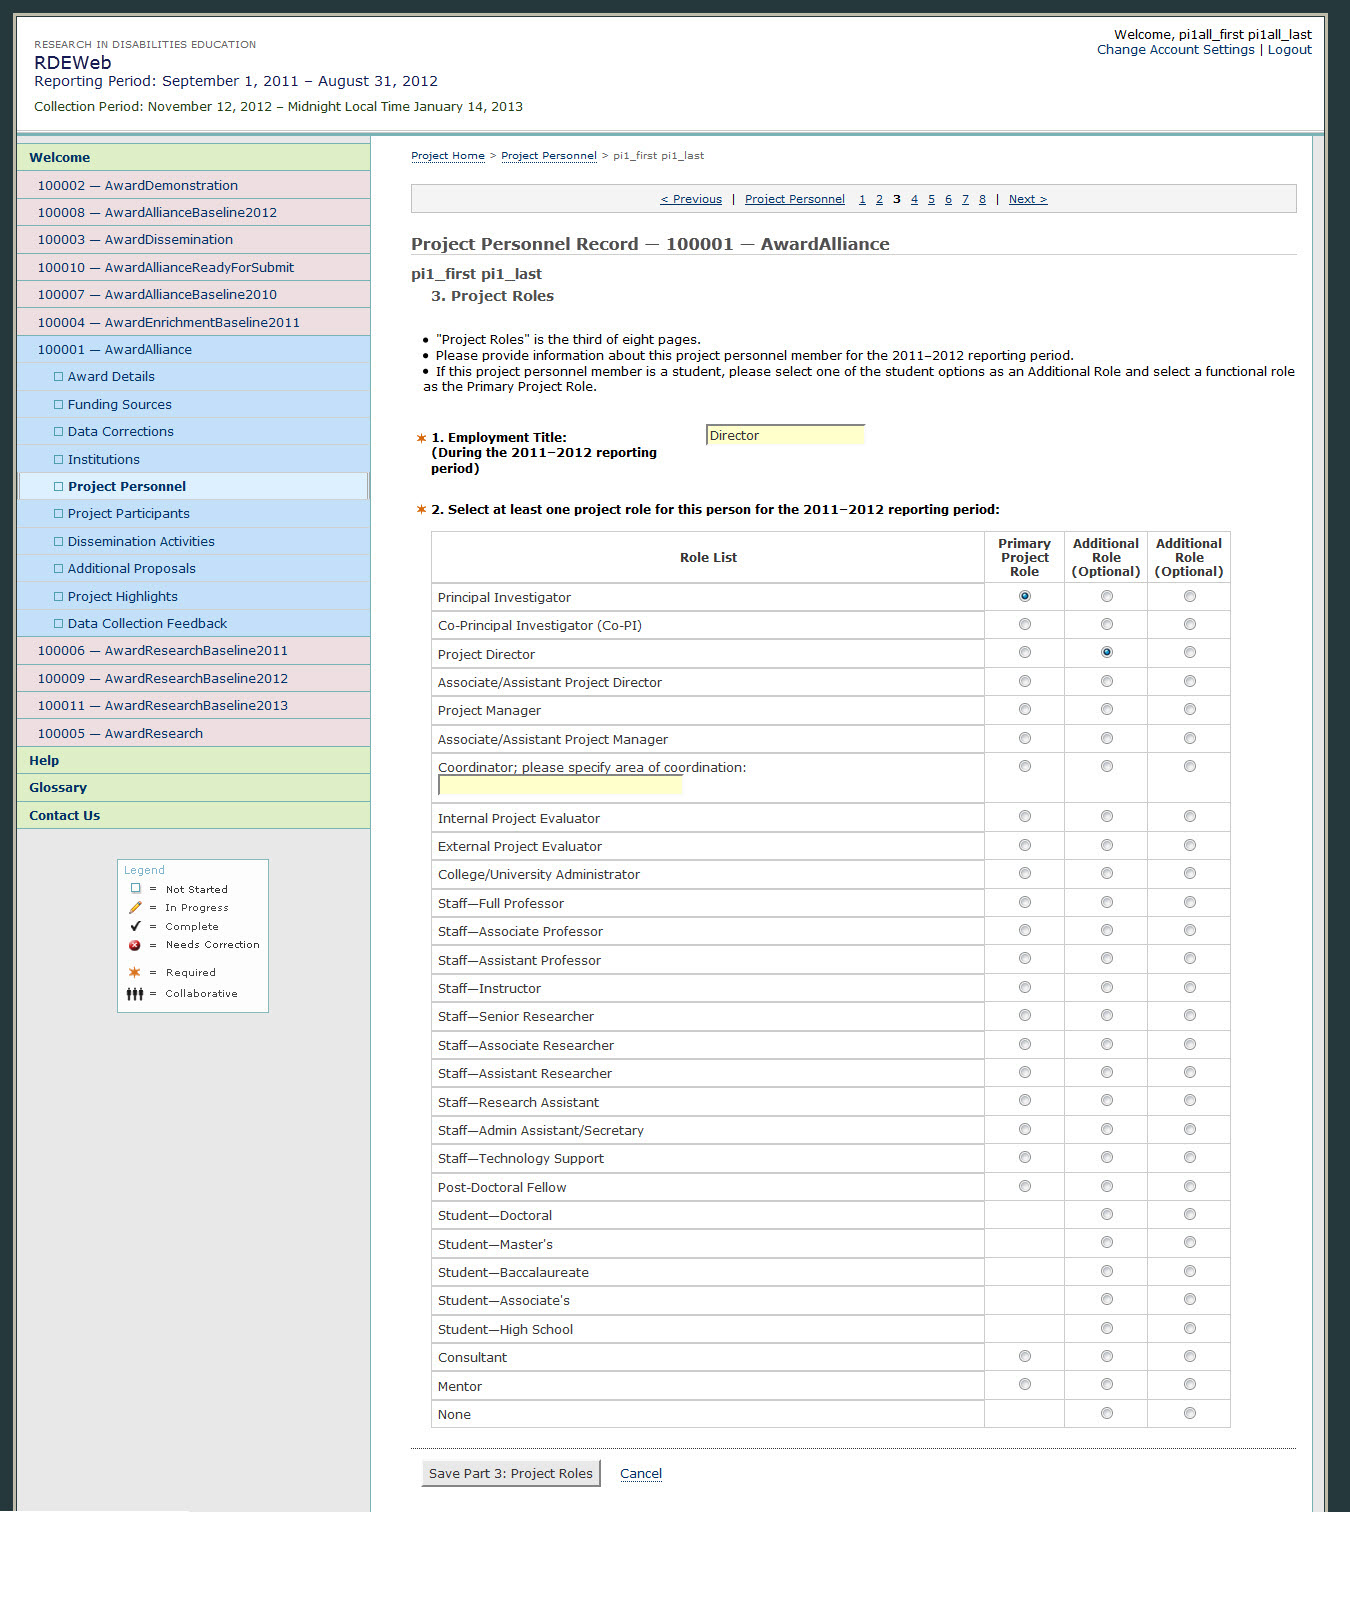Screen dimensions: 1350x1605
Task: Jump to page 5 in the pagination bar
Action: pos(931,199)
